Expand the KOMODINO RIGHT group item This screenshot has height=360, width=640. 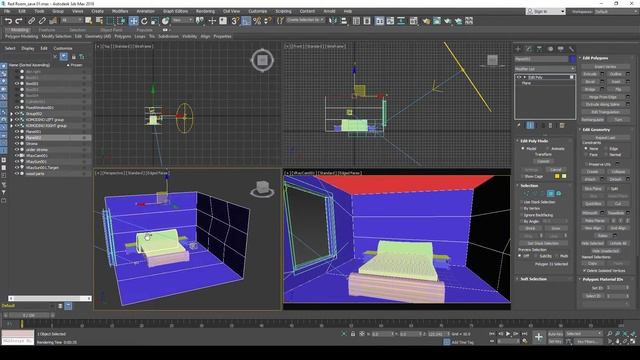[x=11, y=126]
